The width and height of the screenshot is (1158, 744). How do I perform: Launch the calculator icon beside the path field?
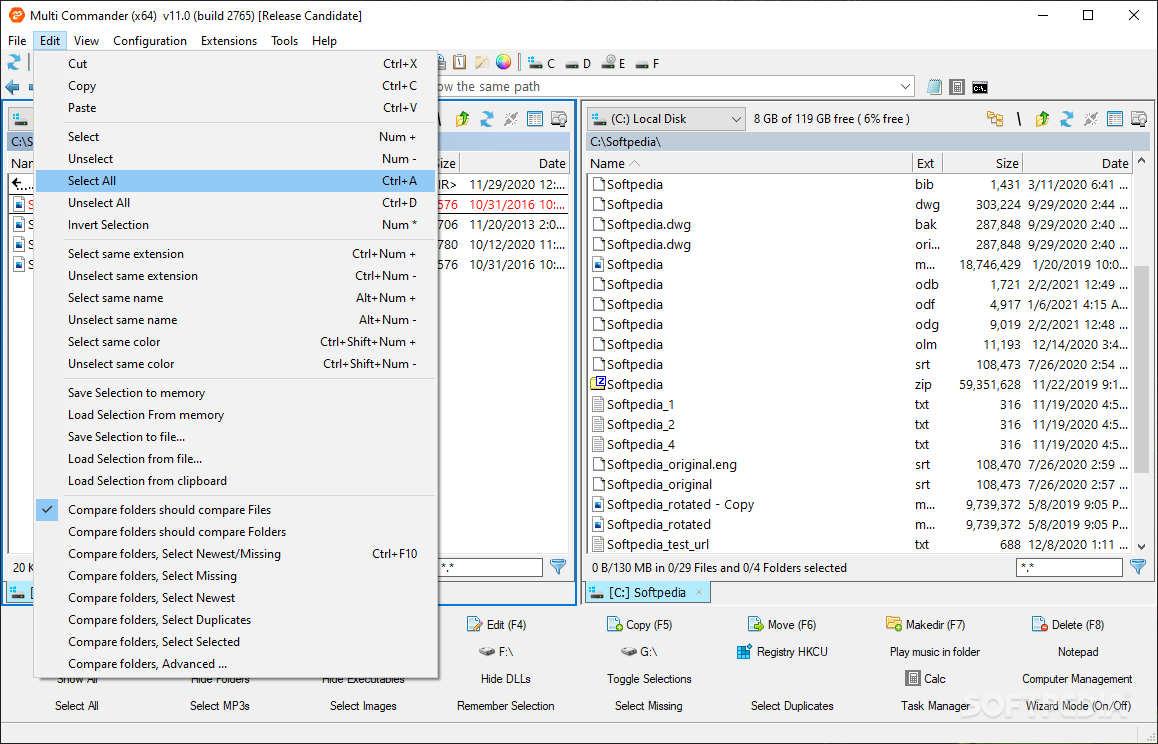[957, 87]
